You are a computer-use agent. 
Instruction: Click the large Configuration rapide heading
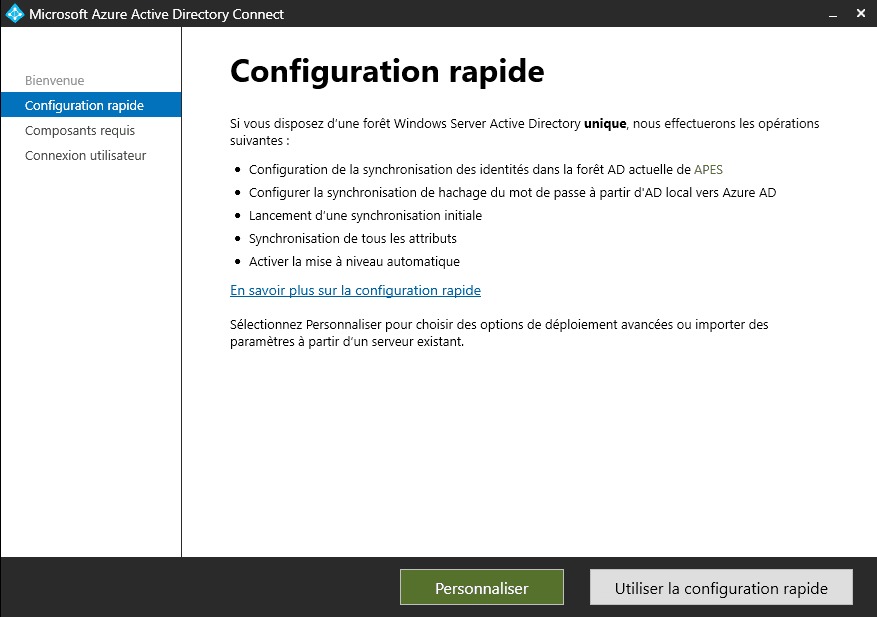pyautogui.click(x=387, y=72)
